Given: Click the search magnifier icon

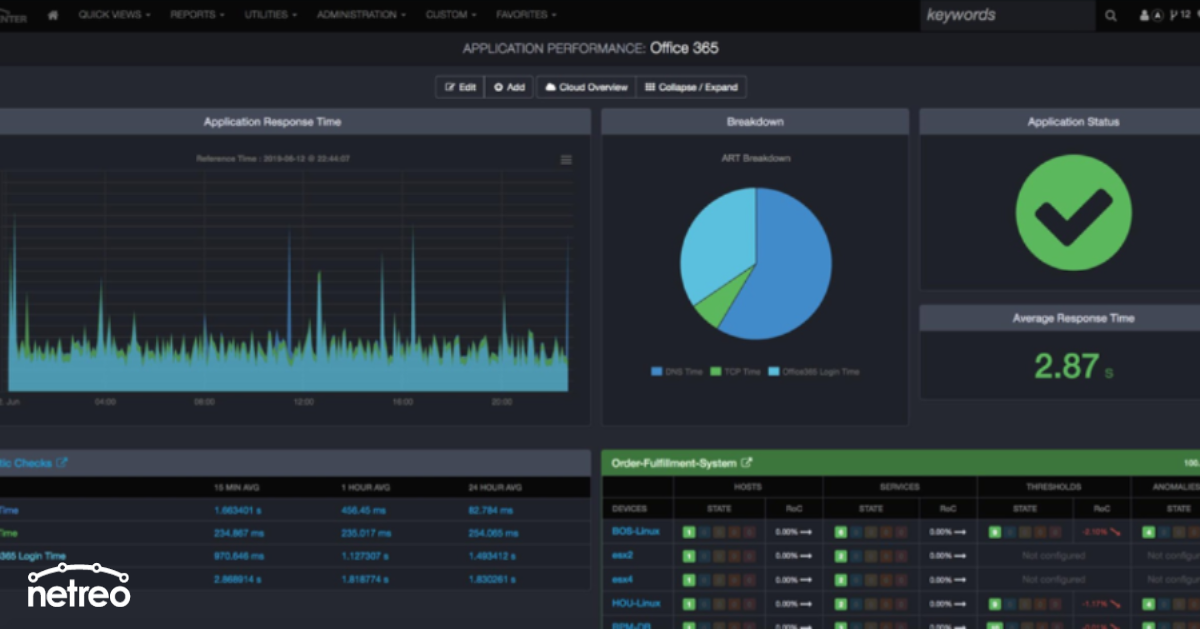Looking at the screenshot, I should click(x=1111, y=15).
